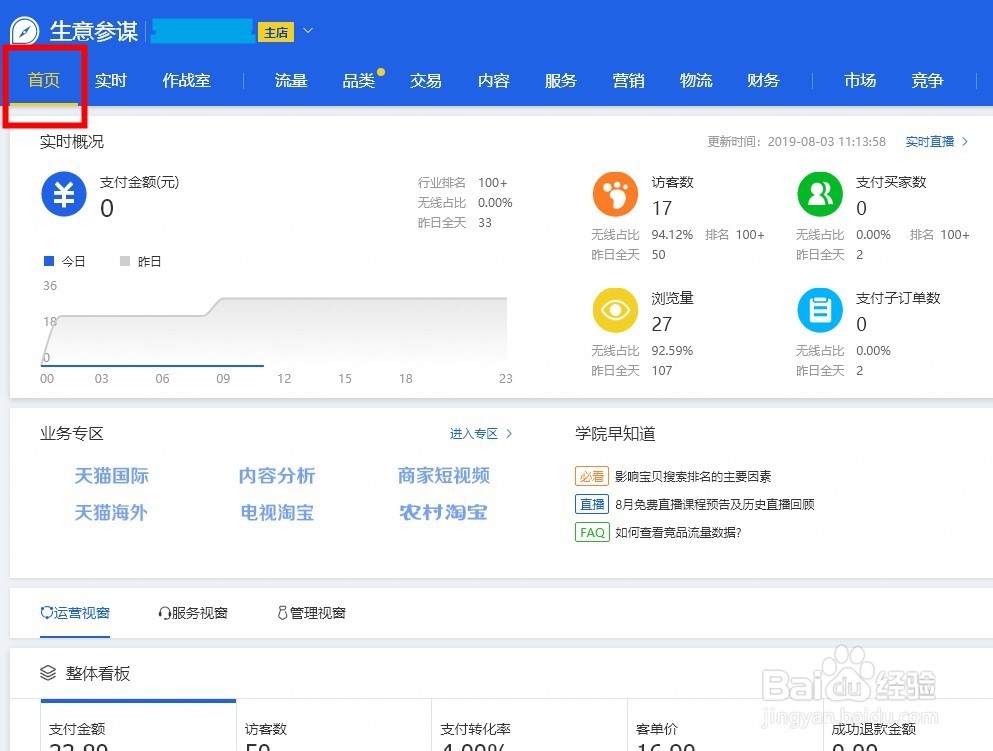Select the 支付转化率 card in 整体看板
This screenshot has height=751, width=993.
[529, 726]
